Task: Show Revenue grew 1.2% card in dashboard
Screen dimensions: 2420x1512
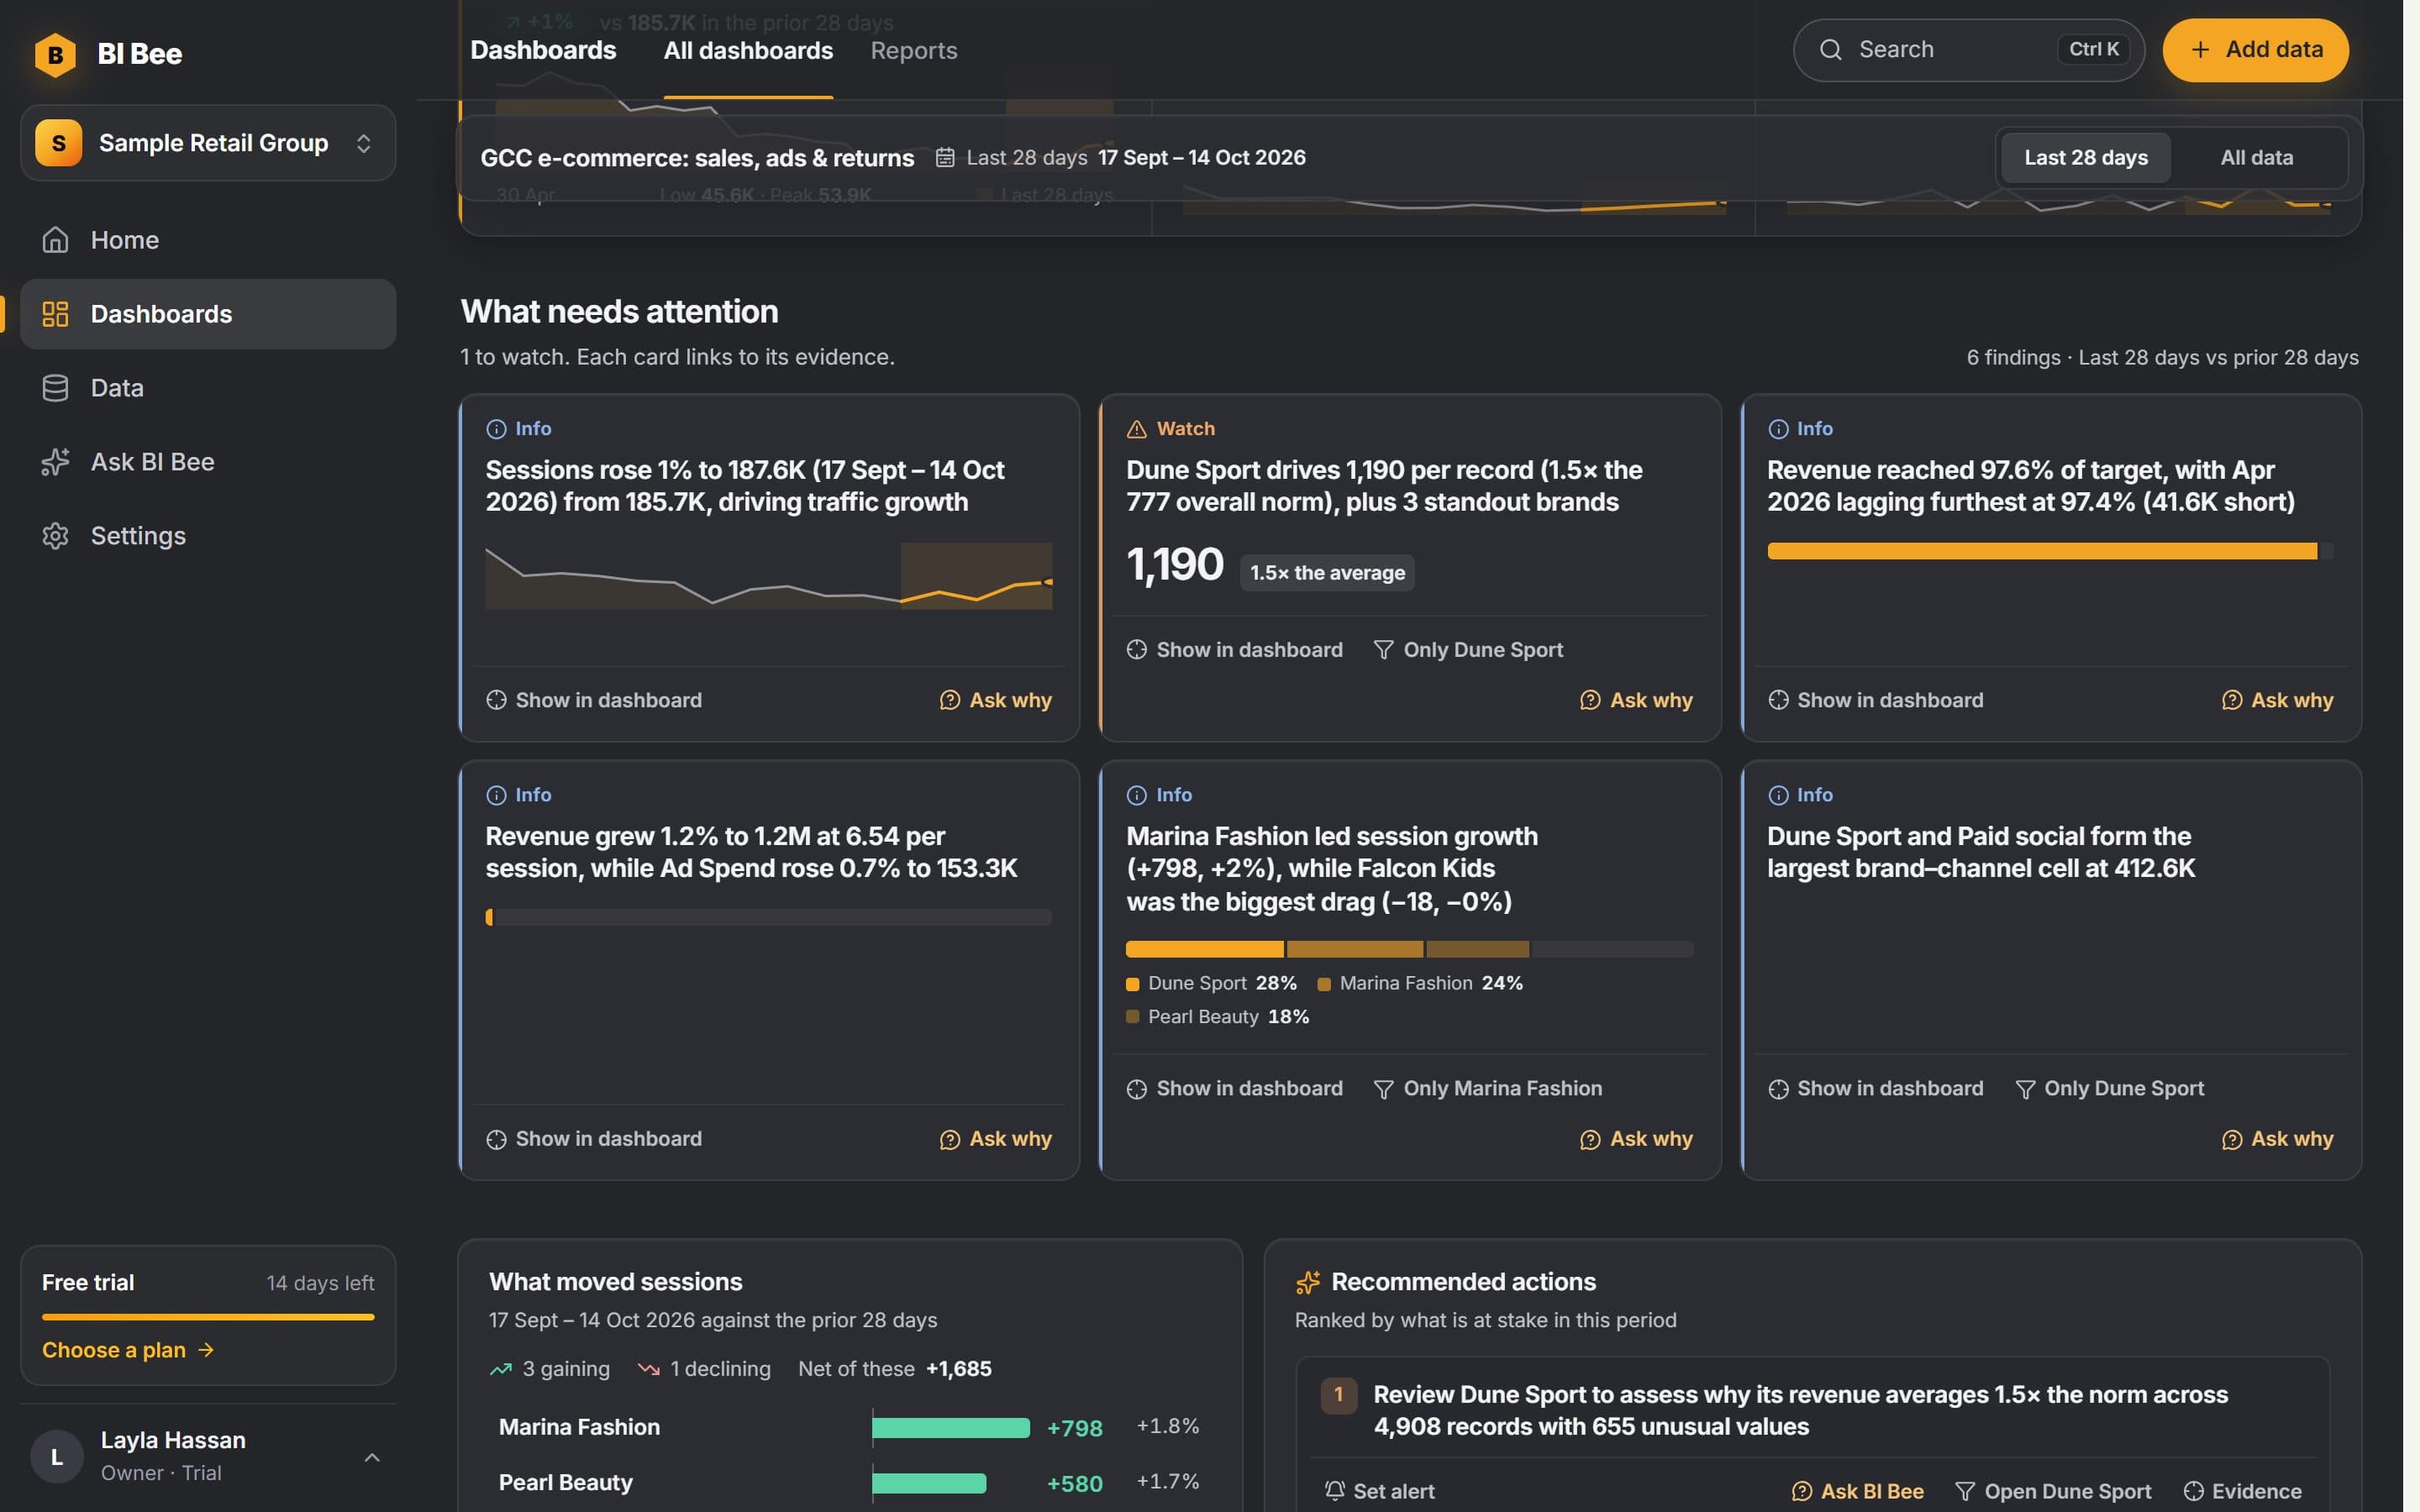Action: 594,1139
